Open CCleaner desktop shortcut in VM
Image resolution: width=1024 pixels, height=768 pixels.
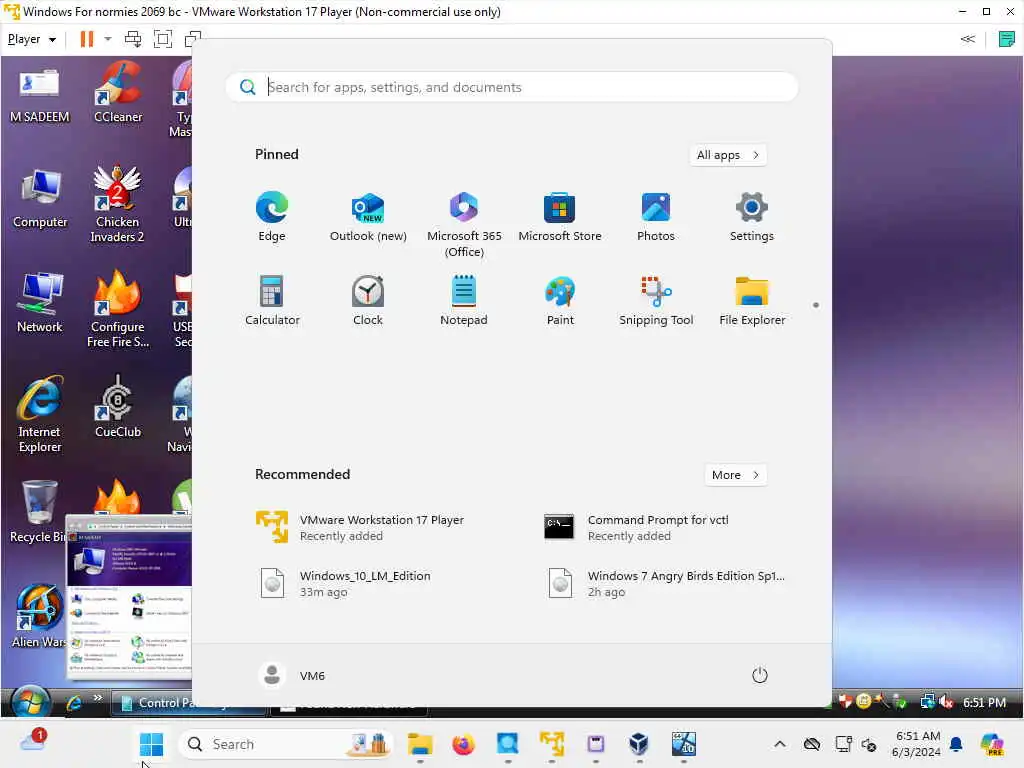118,92
